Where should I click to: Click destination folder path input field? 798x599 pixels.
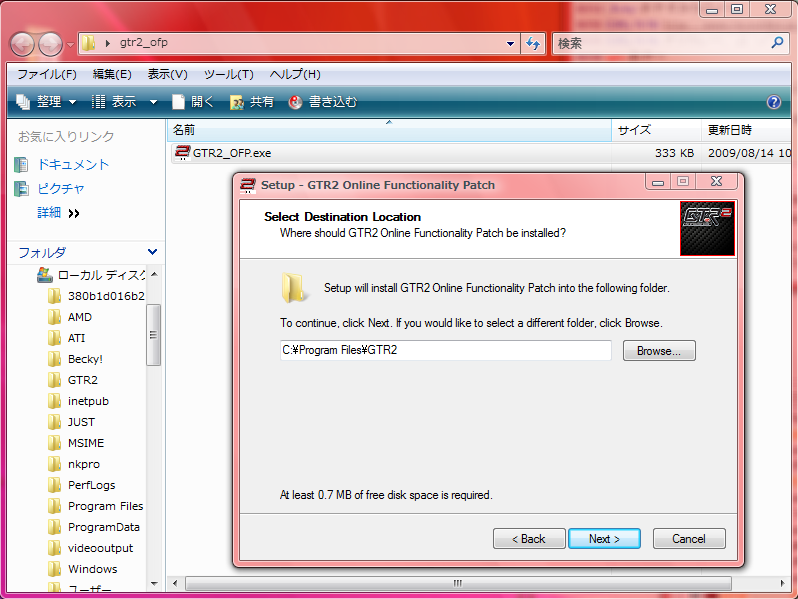click(x=446, y=350)
